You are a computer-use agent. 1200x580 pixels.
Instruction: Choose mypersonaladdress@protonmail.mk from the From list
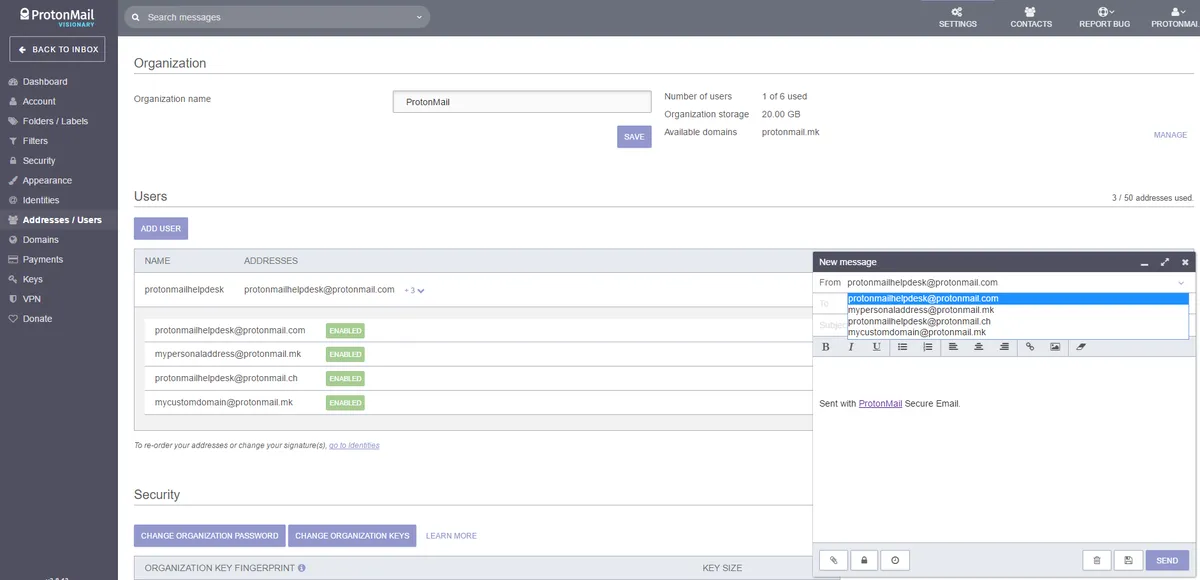920,310
